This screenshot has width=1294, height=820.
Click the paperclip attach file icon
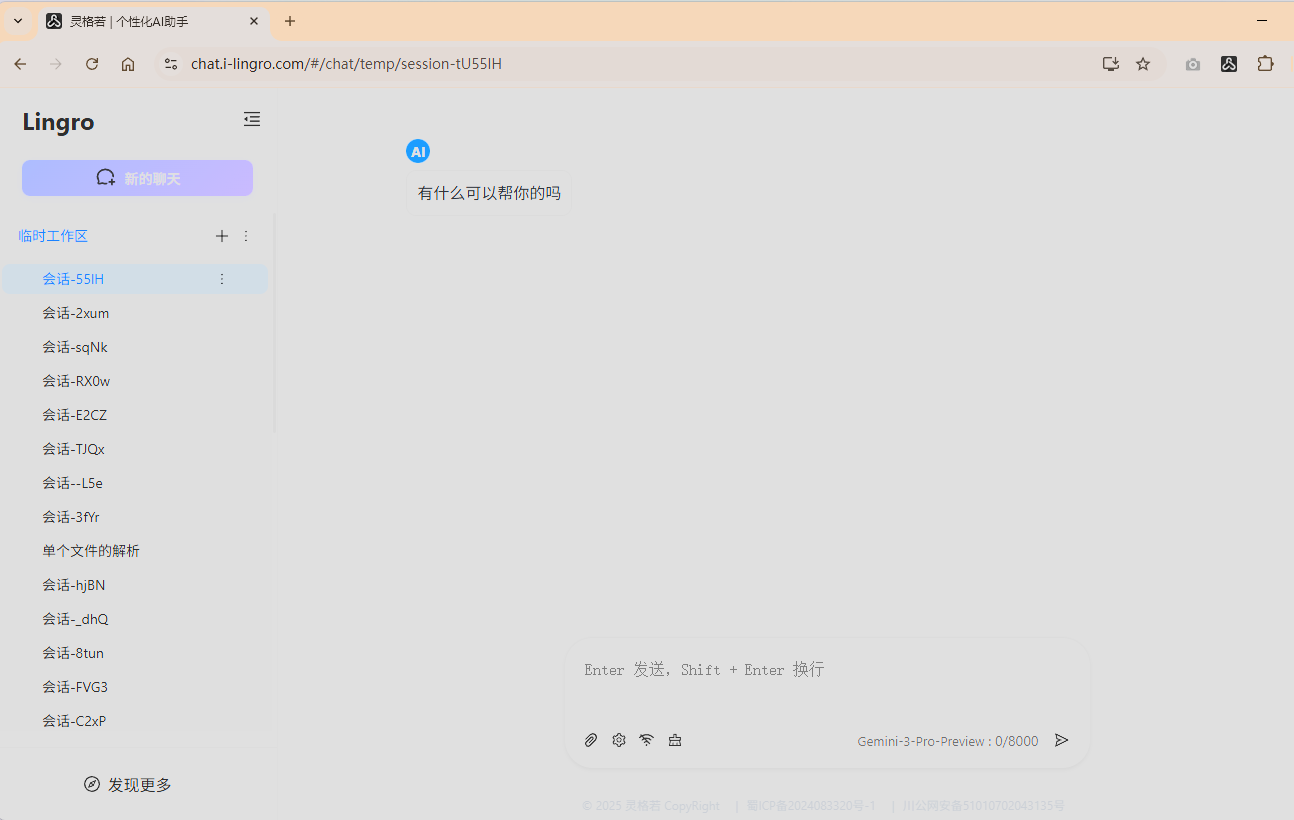pyautogui.click(x=591, y=740)
